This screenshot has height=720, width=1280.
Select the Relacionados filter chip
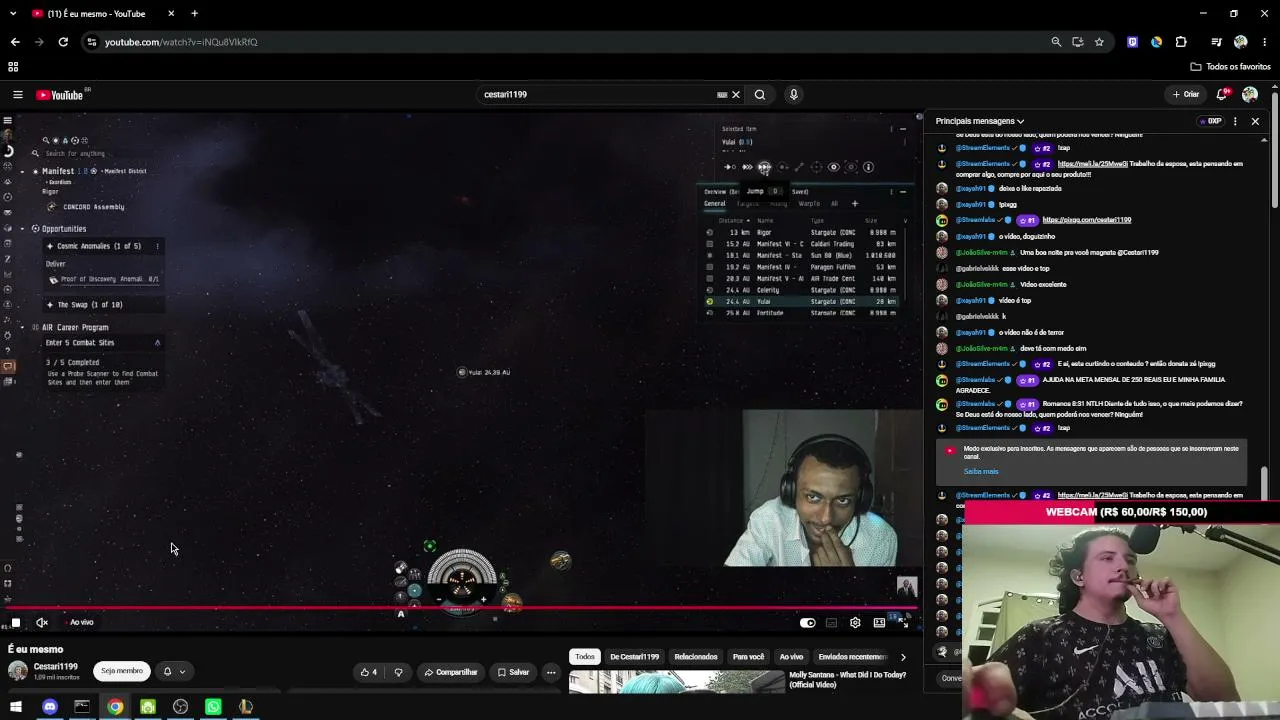pos(696,657)
